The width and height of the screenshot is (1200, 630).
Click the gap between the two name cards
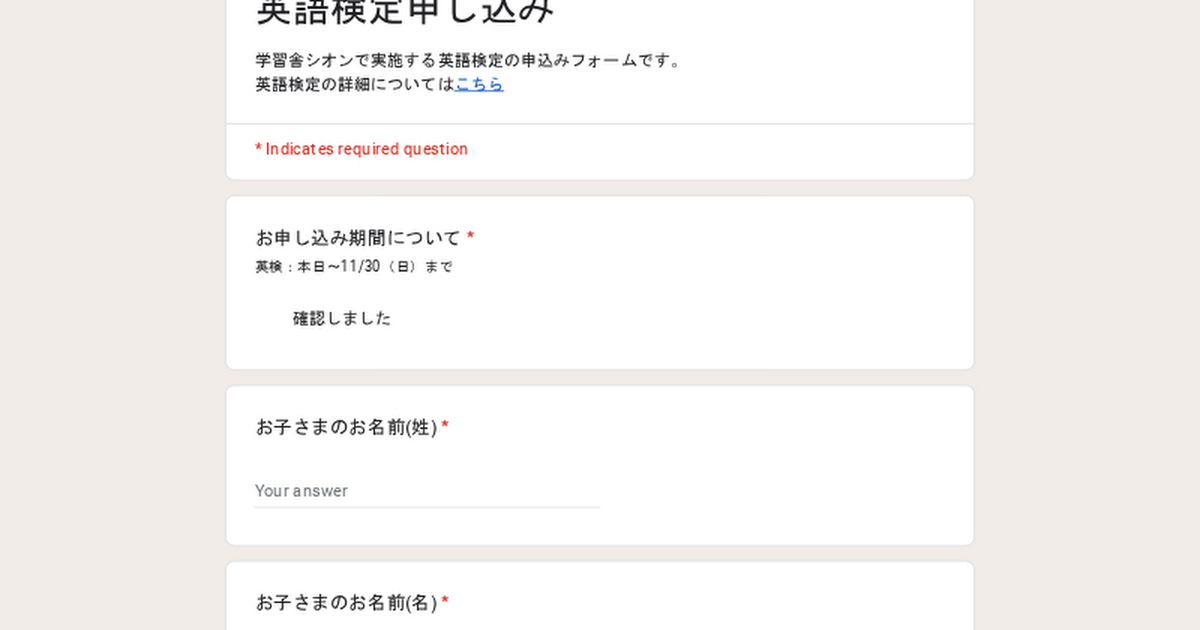600,553
